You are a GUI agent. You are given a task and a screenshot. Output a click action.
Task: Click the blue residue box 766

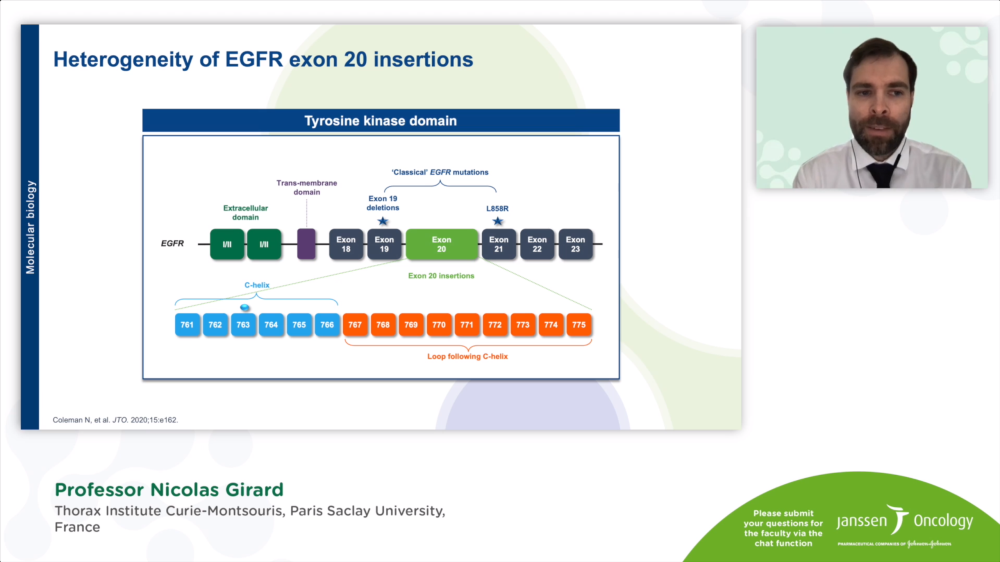point(327,325)
